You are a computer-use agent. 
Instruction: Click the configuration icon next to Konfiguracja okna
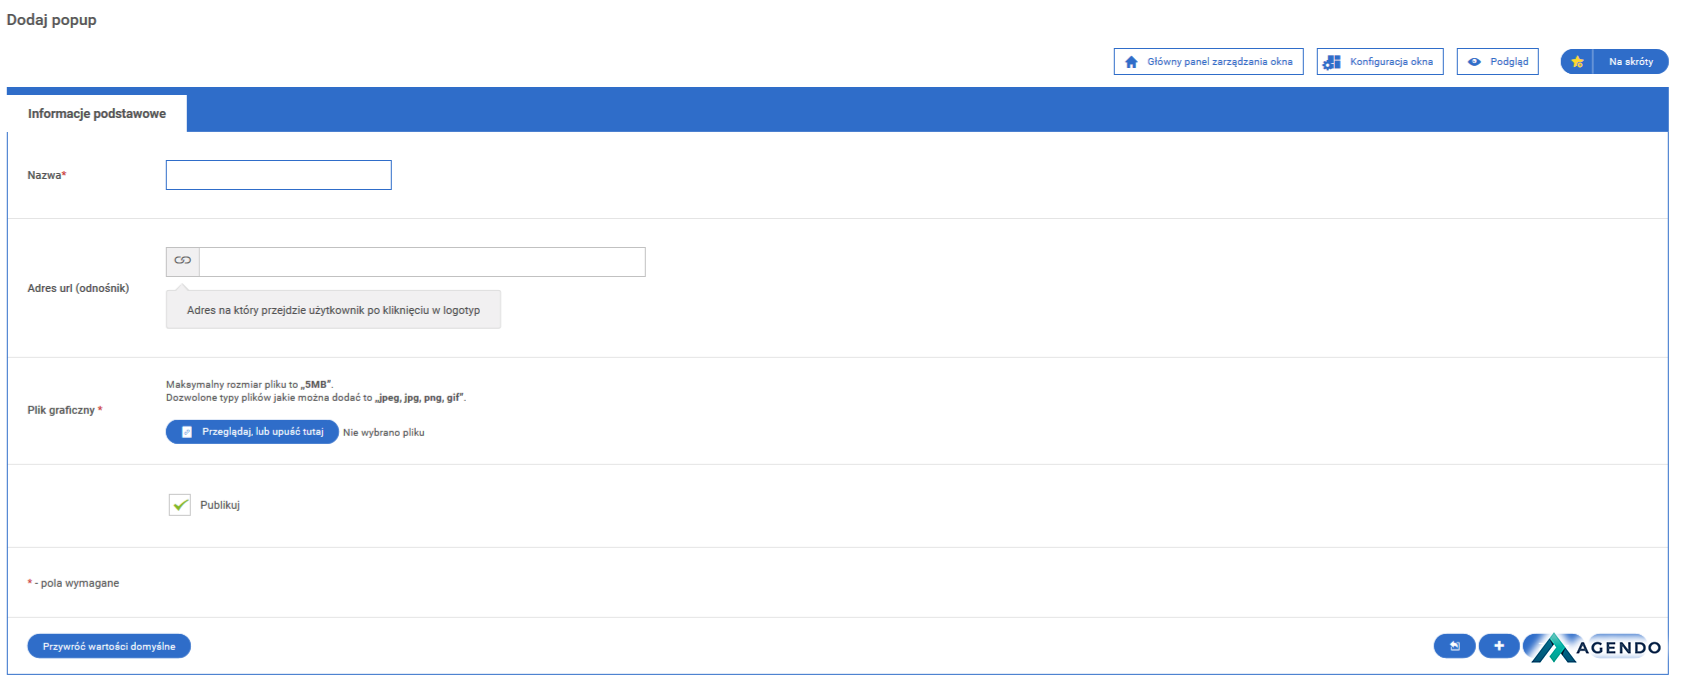(1331, 62)
